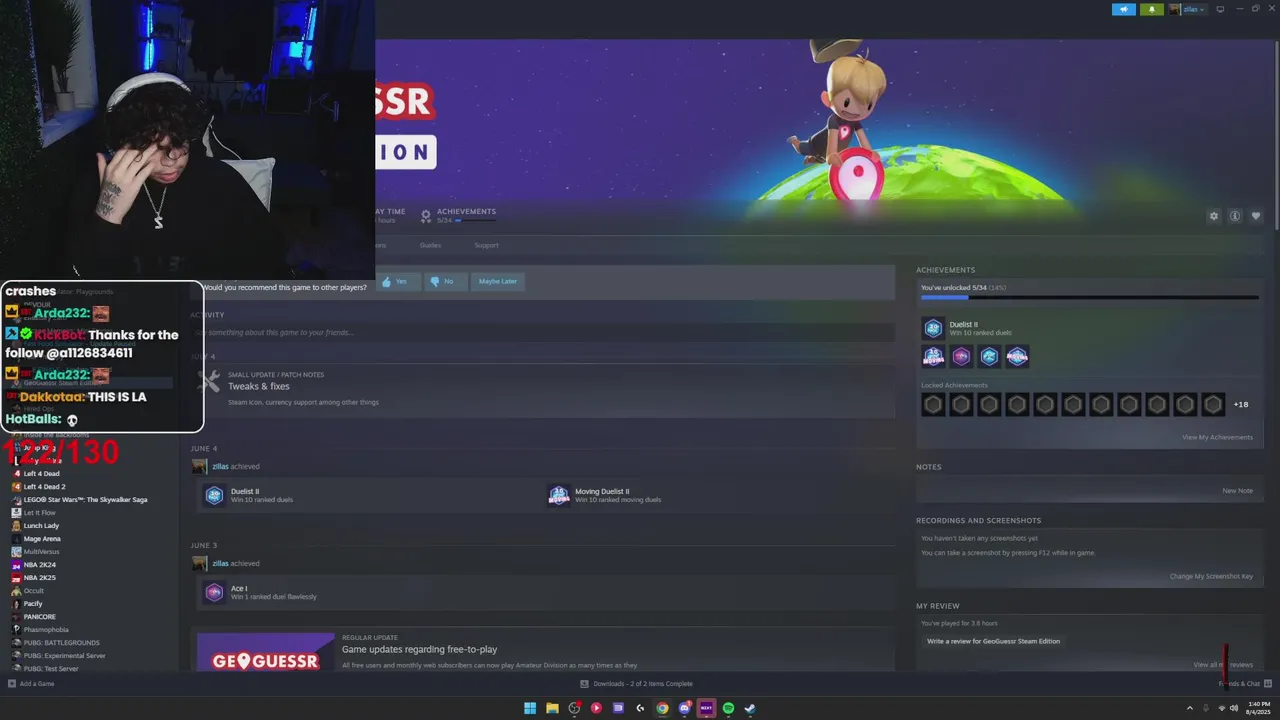Open the Moving Duelist II badge
Image resolution: width=1280 pixels, height=720 pixels.
pos(559,495)
